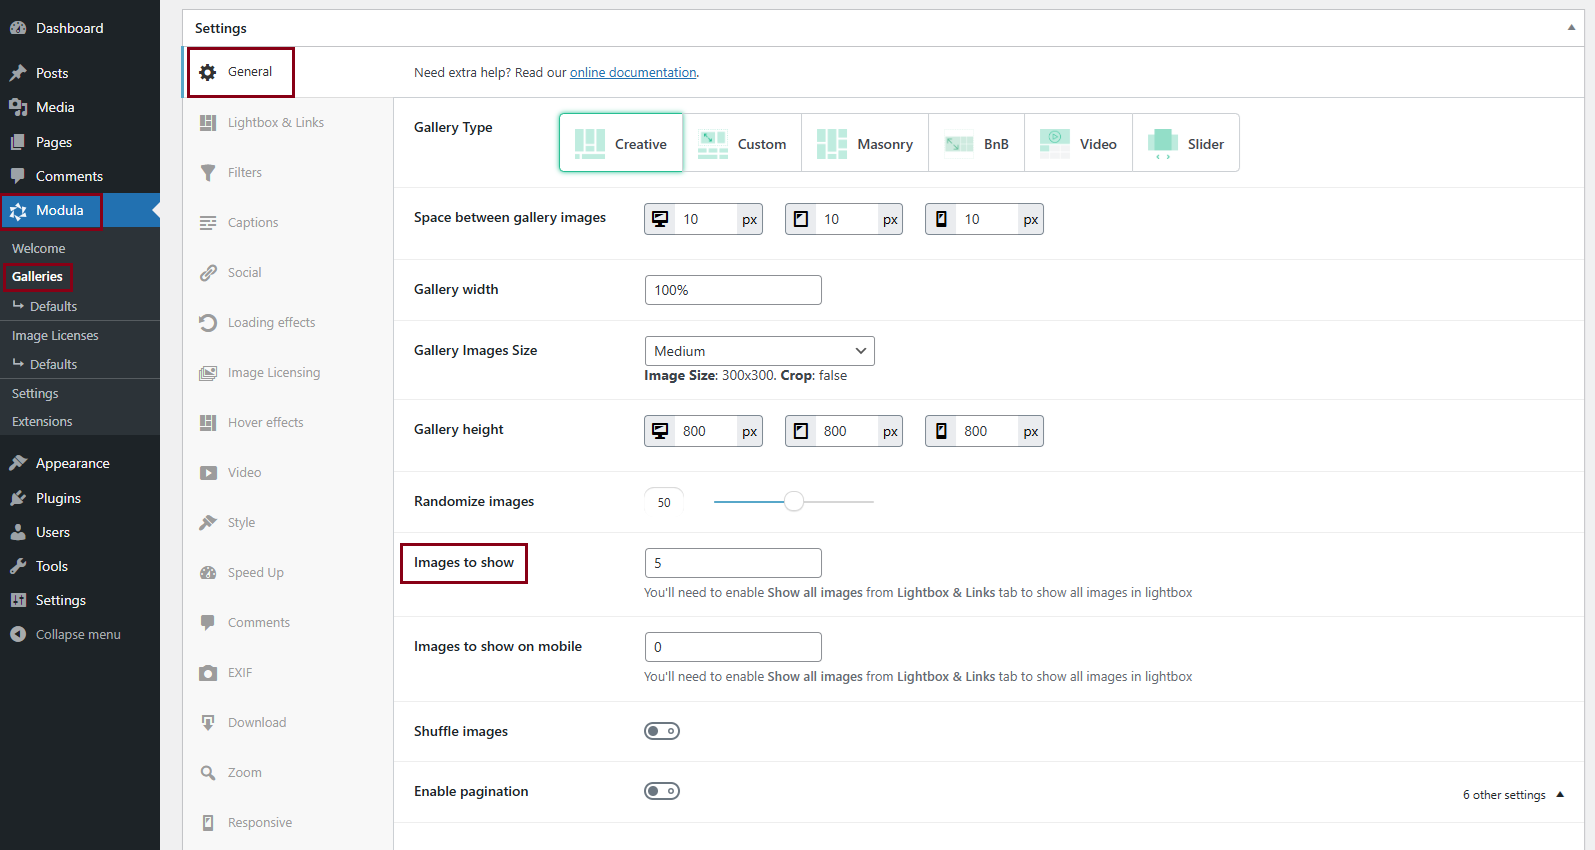Click the Zoom magnifier icon

tap(208, 773)
